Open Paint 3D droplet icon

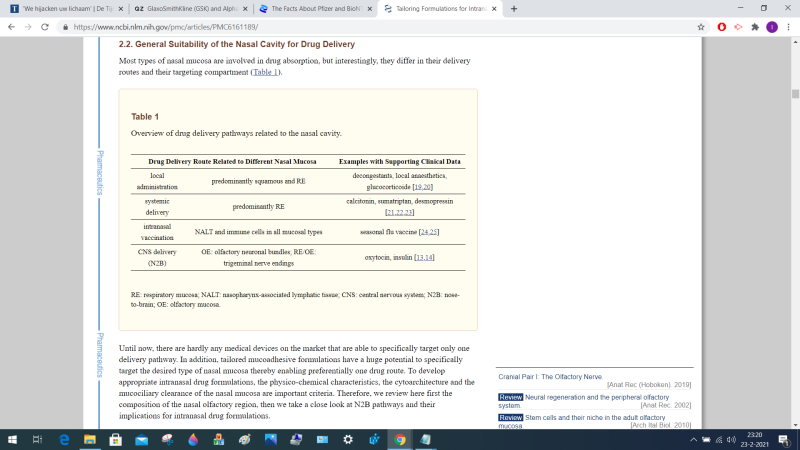[x=193, y=439]
